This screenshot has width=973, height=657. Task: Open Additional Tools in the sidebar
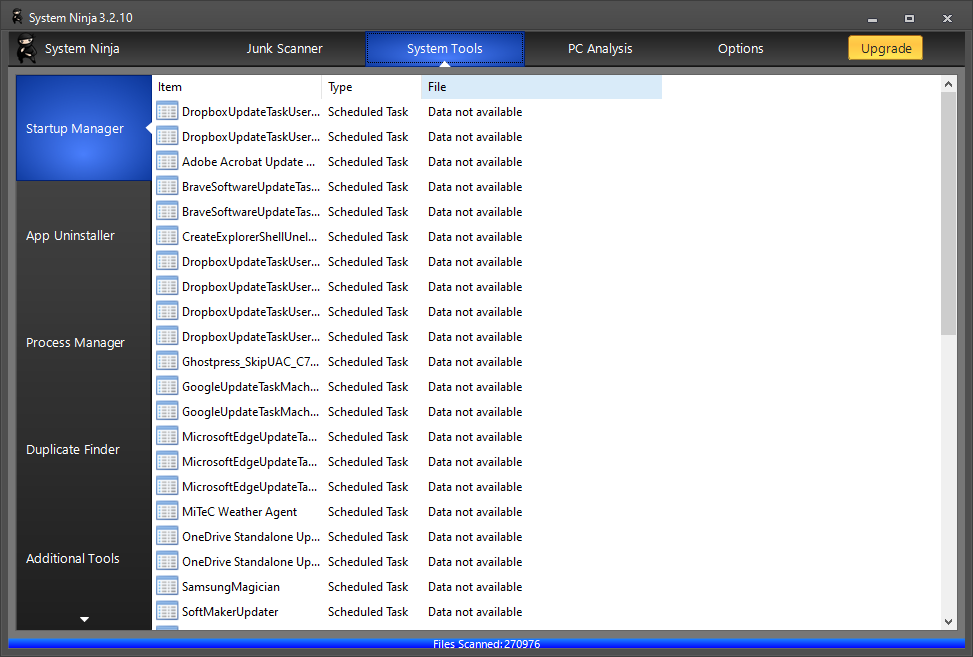point(84,558)
